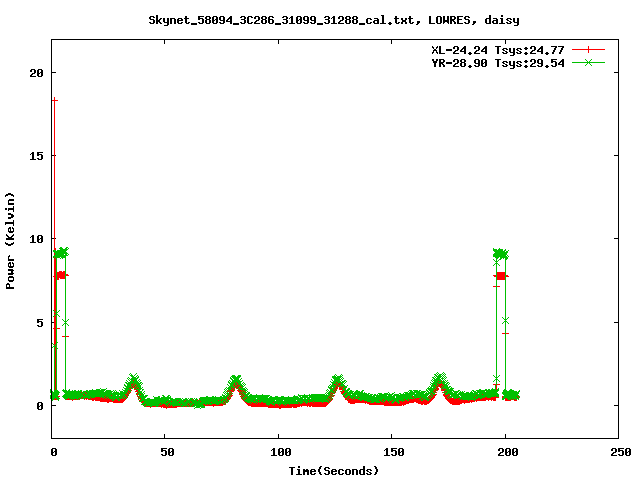This screenshot has width=640, height=480.
Task: Click the y-axis tick label 10
Action: (x=36, y=239)
